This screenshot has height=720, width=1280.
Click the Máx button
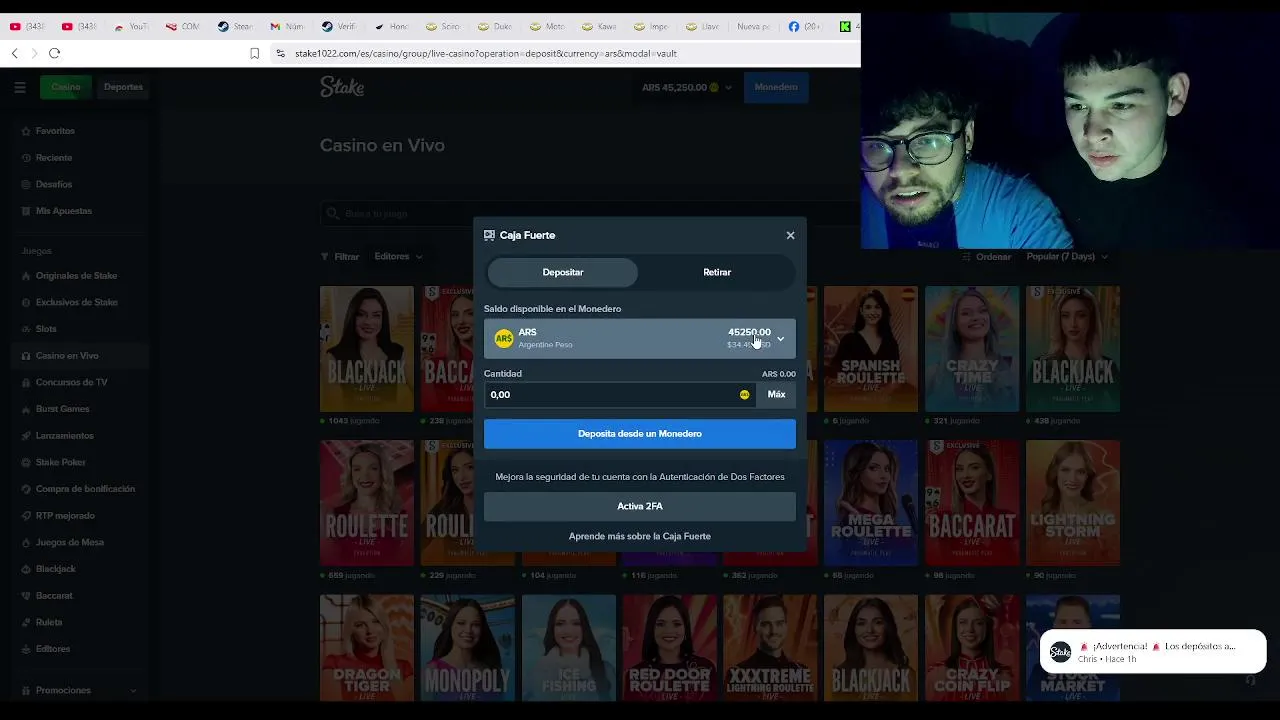pyautogui.click(x=776, y=394)
